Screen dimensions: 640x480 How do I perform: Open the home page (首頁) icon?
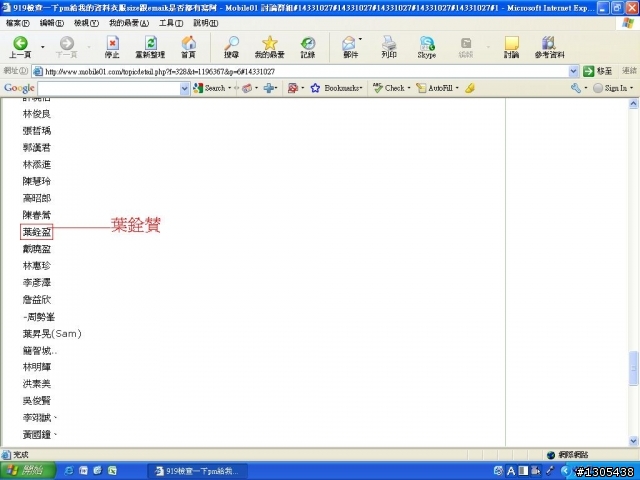coord(188,47)
